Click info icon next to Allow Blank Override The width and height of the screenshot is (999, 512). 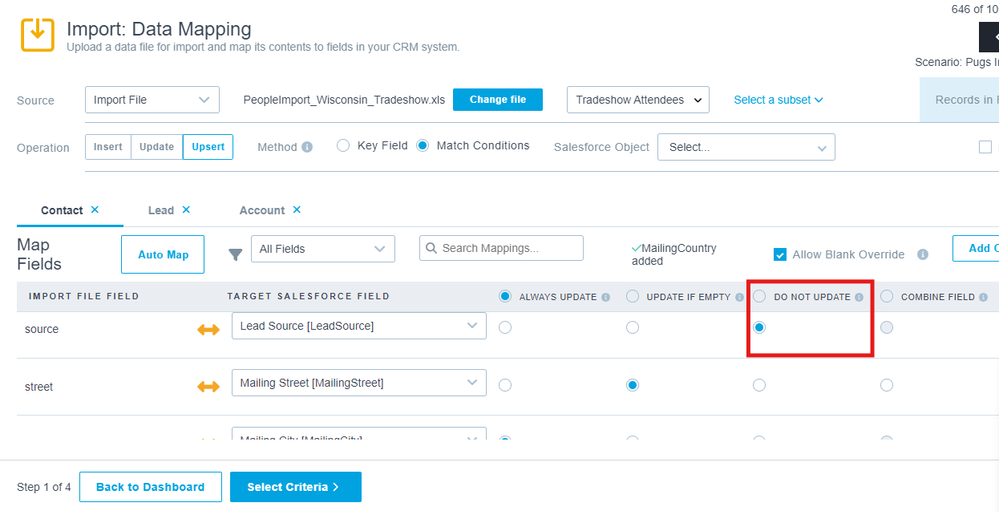[923, 255]
